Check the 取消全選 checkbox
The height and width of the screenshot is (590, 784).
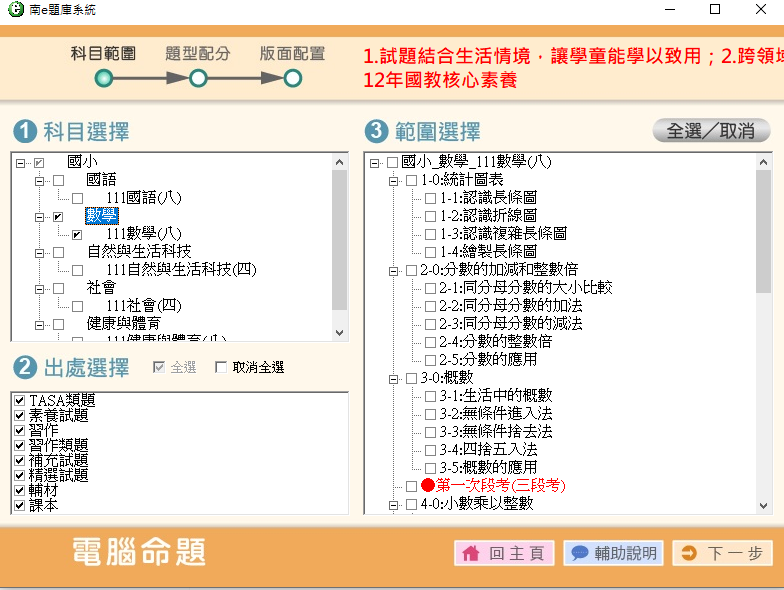click(x=221, y=368)
